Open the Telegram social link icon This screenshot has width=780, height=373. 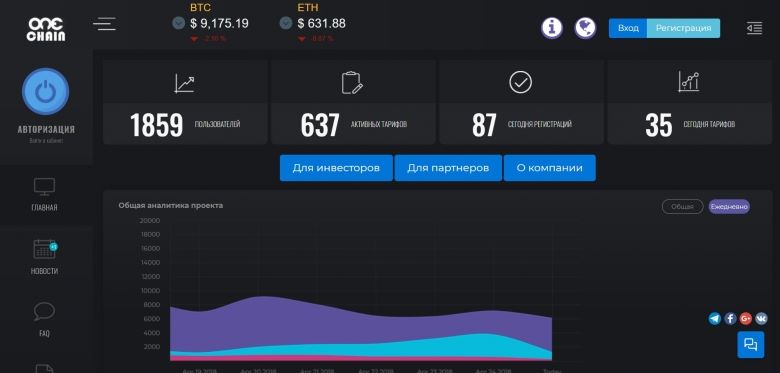715,319
